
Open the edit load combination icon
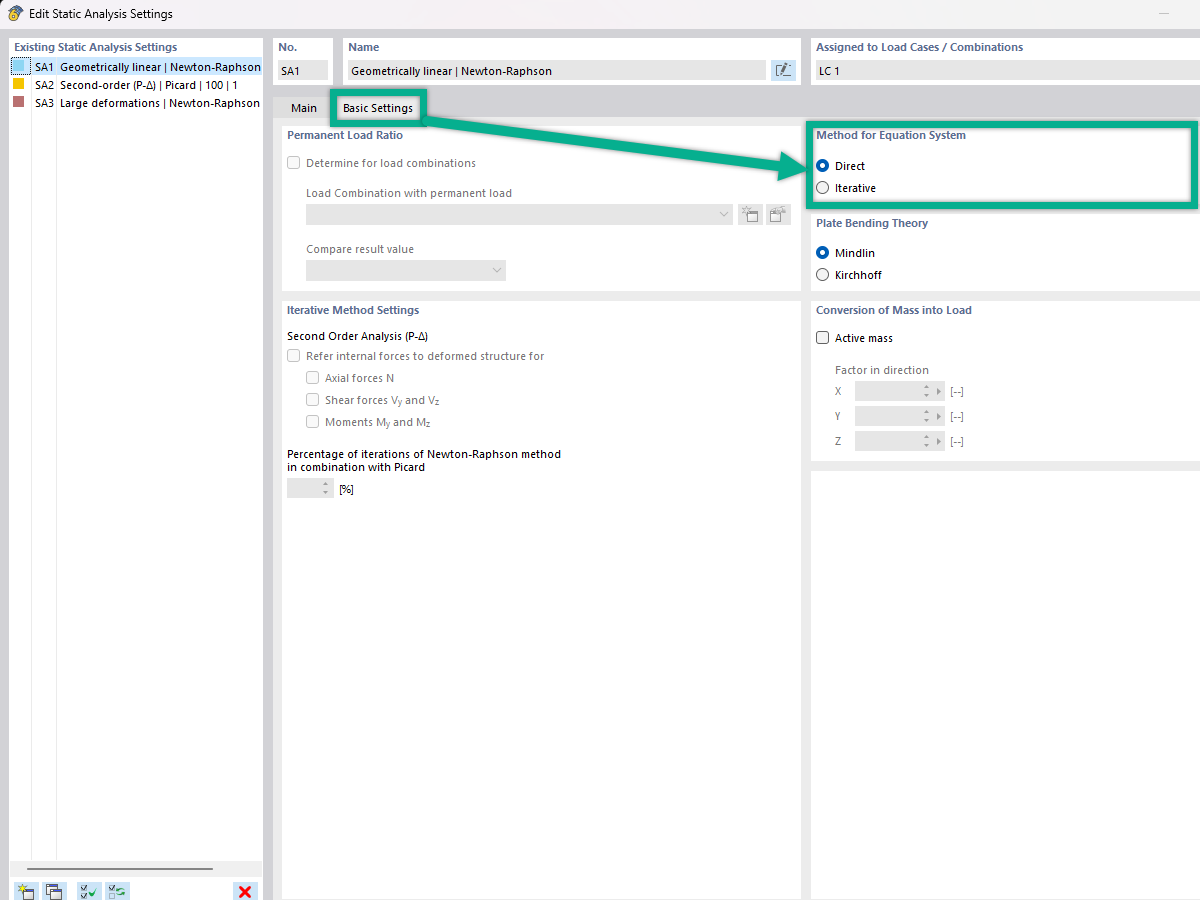(x=778, y=214)
